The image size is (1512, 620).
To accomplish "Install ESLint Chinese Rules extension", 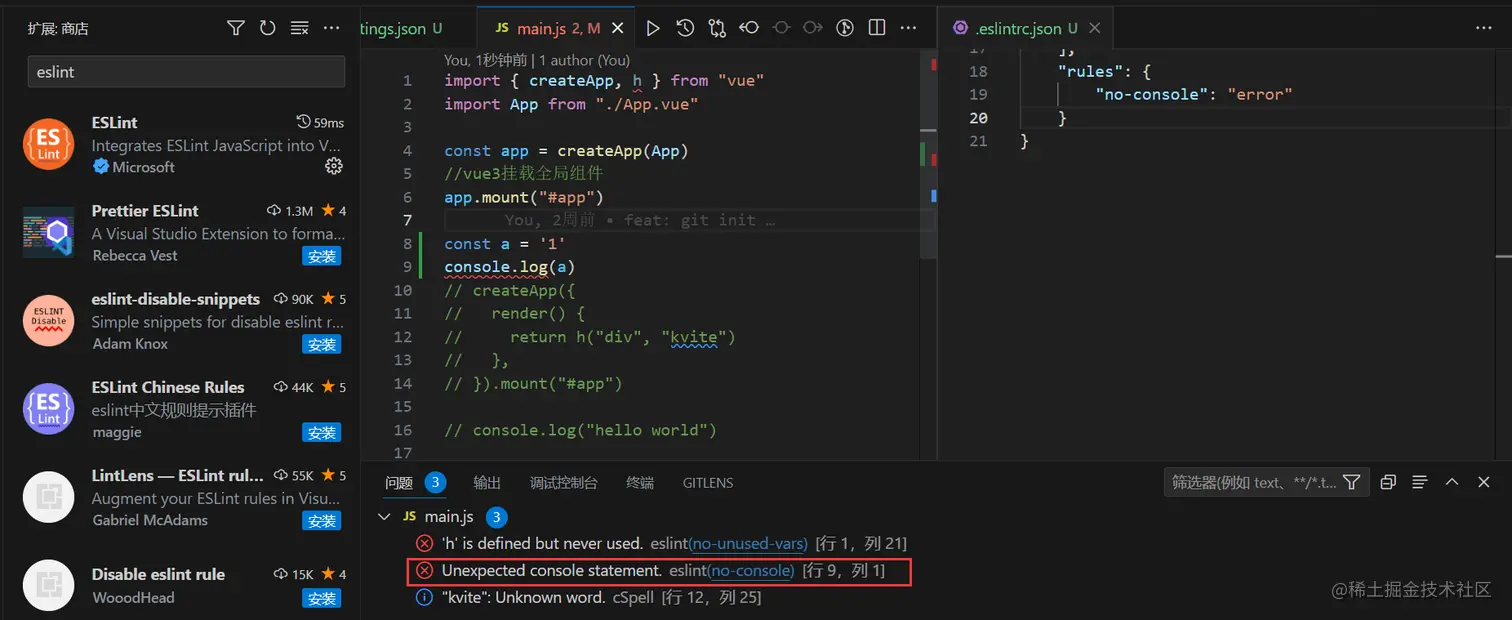I will 322,432.
